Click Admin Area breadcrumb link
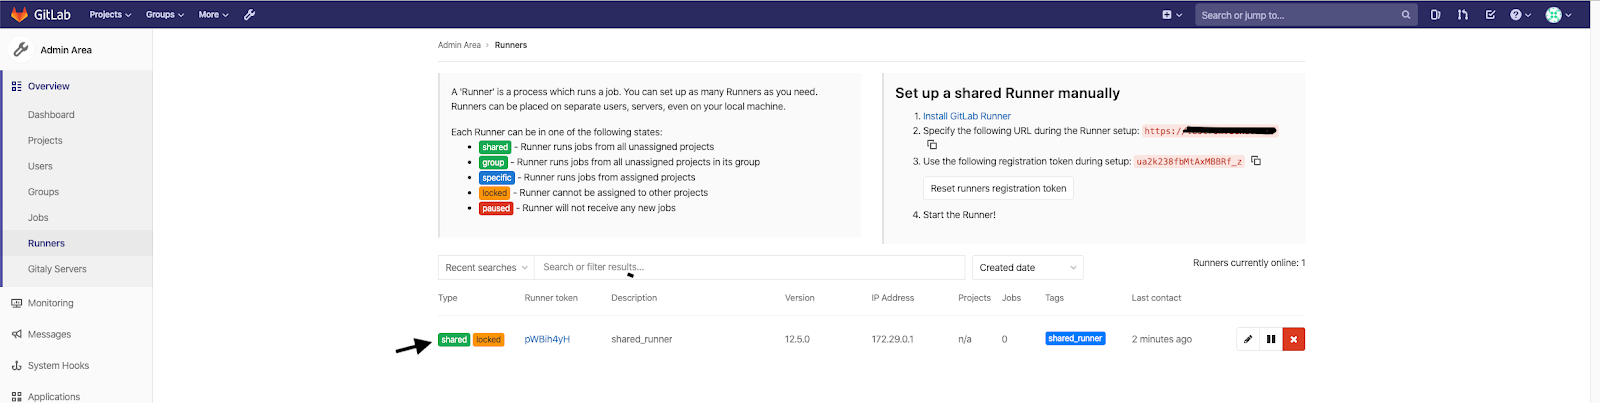 coord(459,45)
